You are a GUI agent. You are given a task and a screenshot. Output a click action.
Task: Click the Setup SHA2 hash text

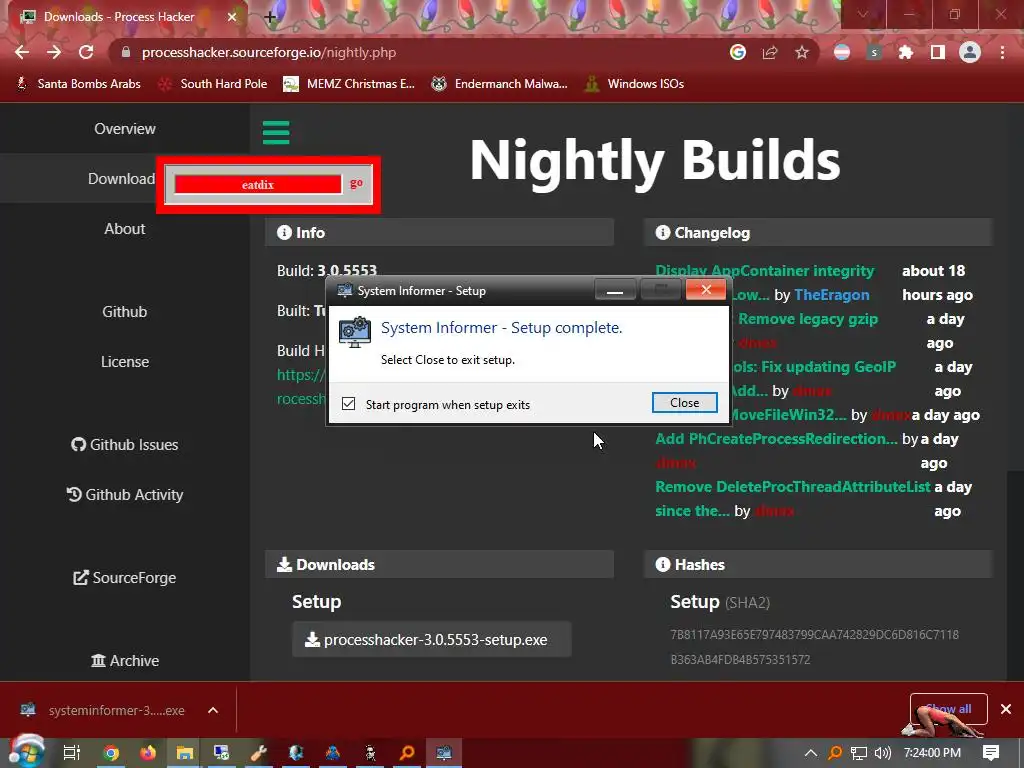click(x=814, y=647)
